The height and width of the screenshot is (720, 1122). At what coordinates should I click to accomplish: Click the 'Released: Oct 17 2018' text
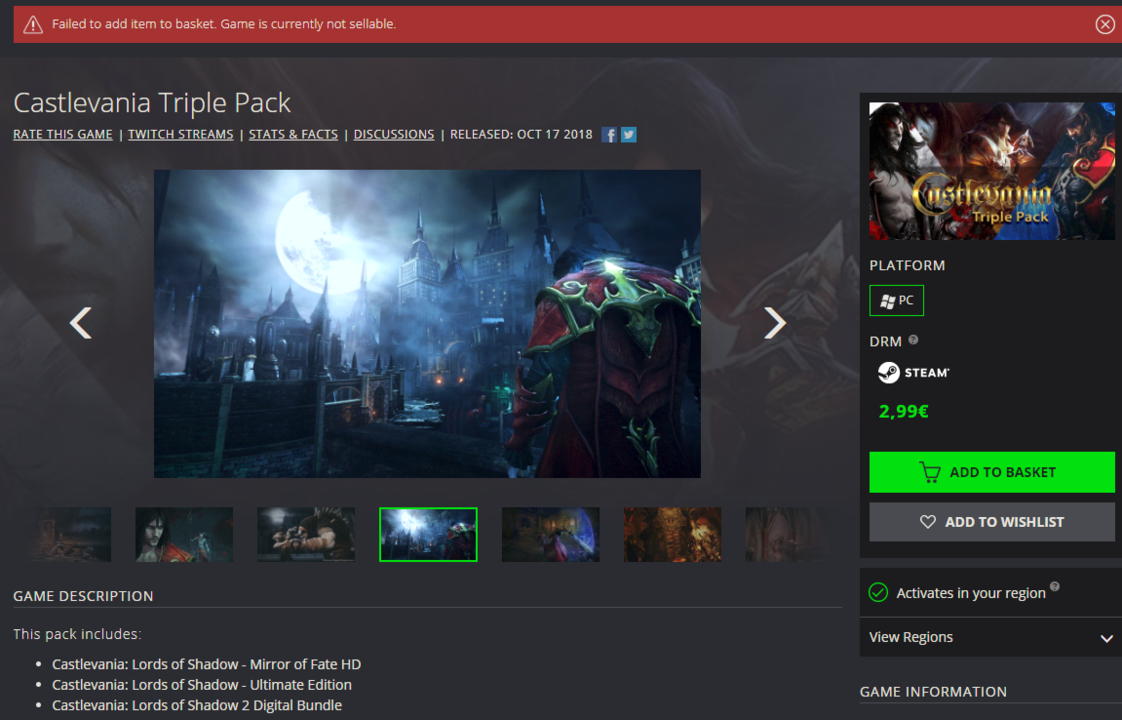(521, 135)
